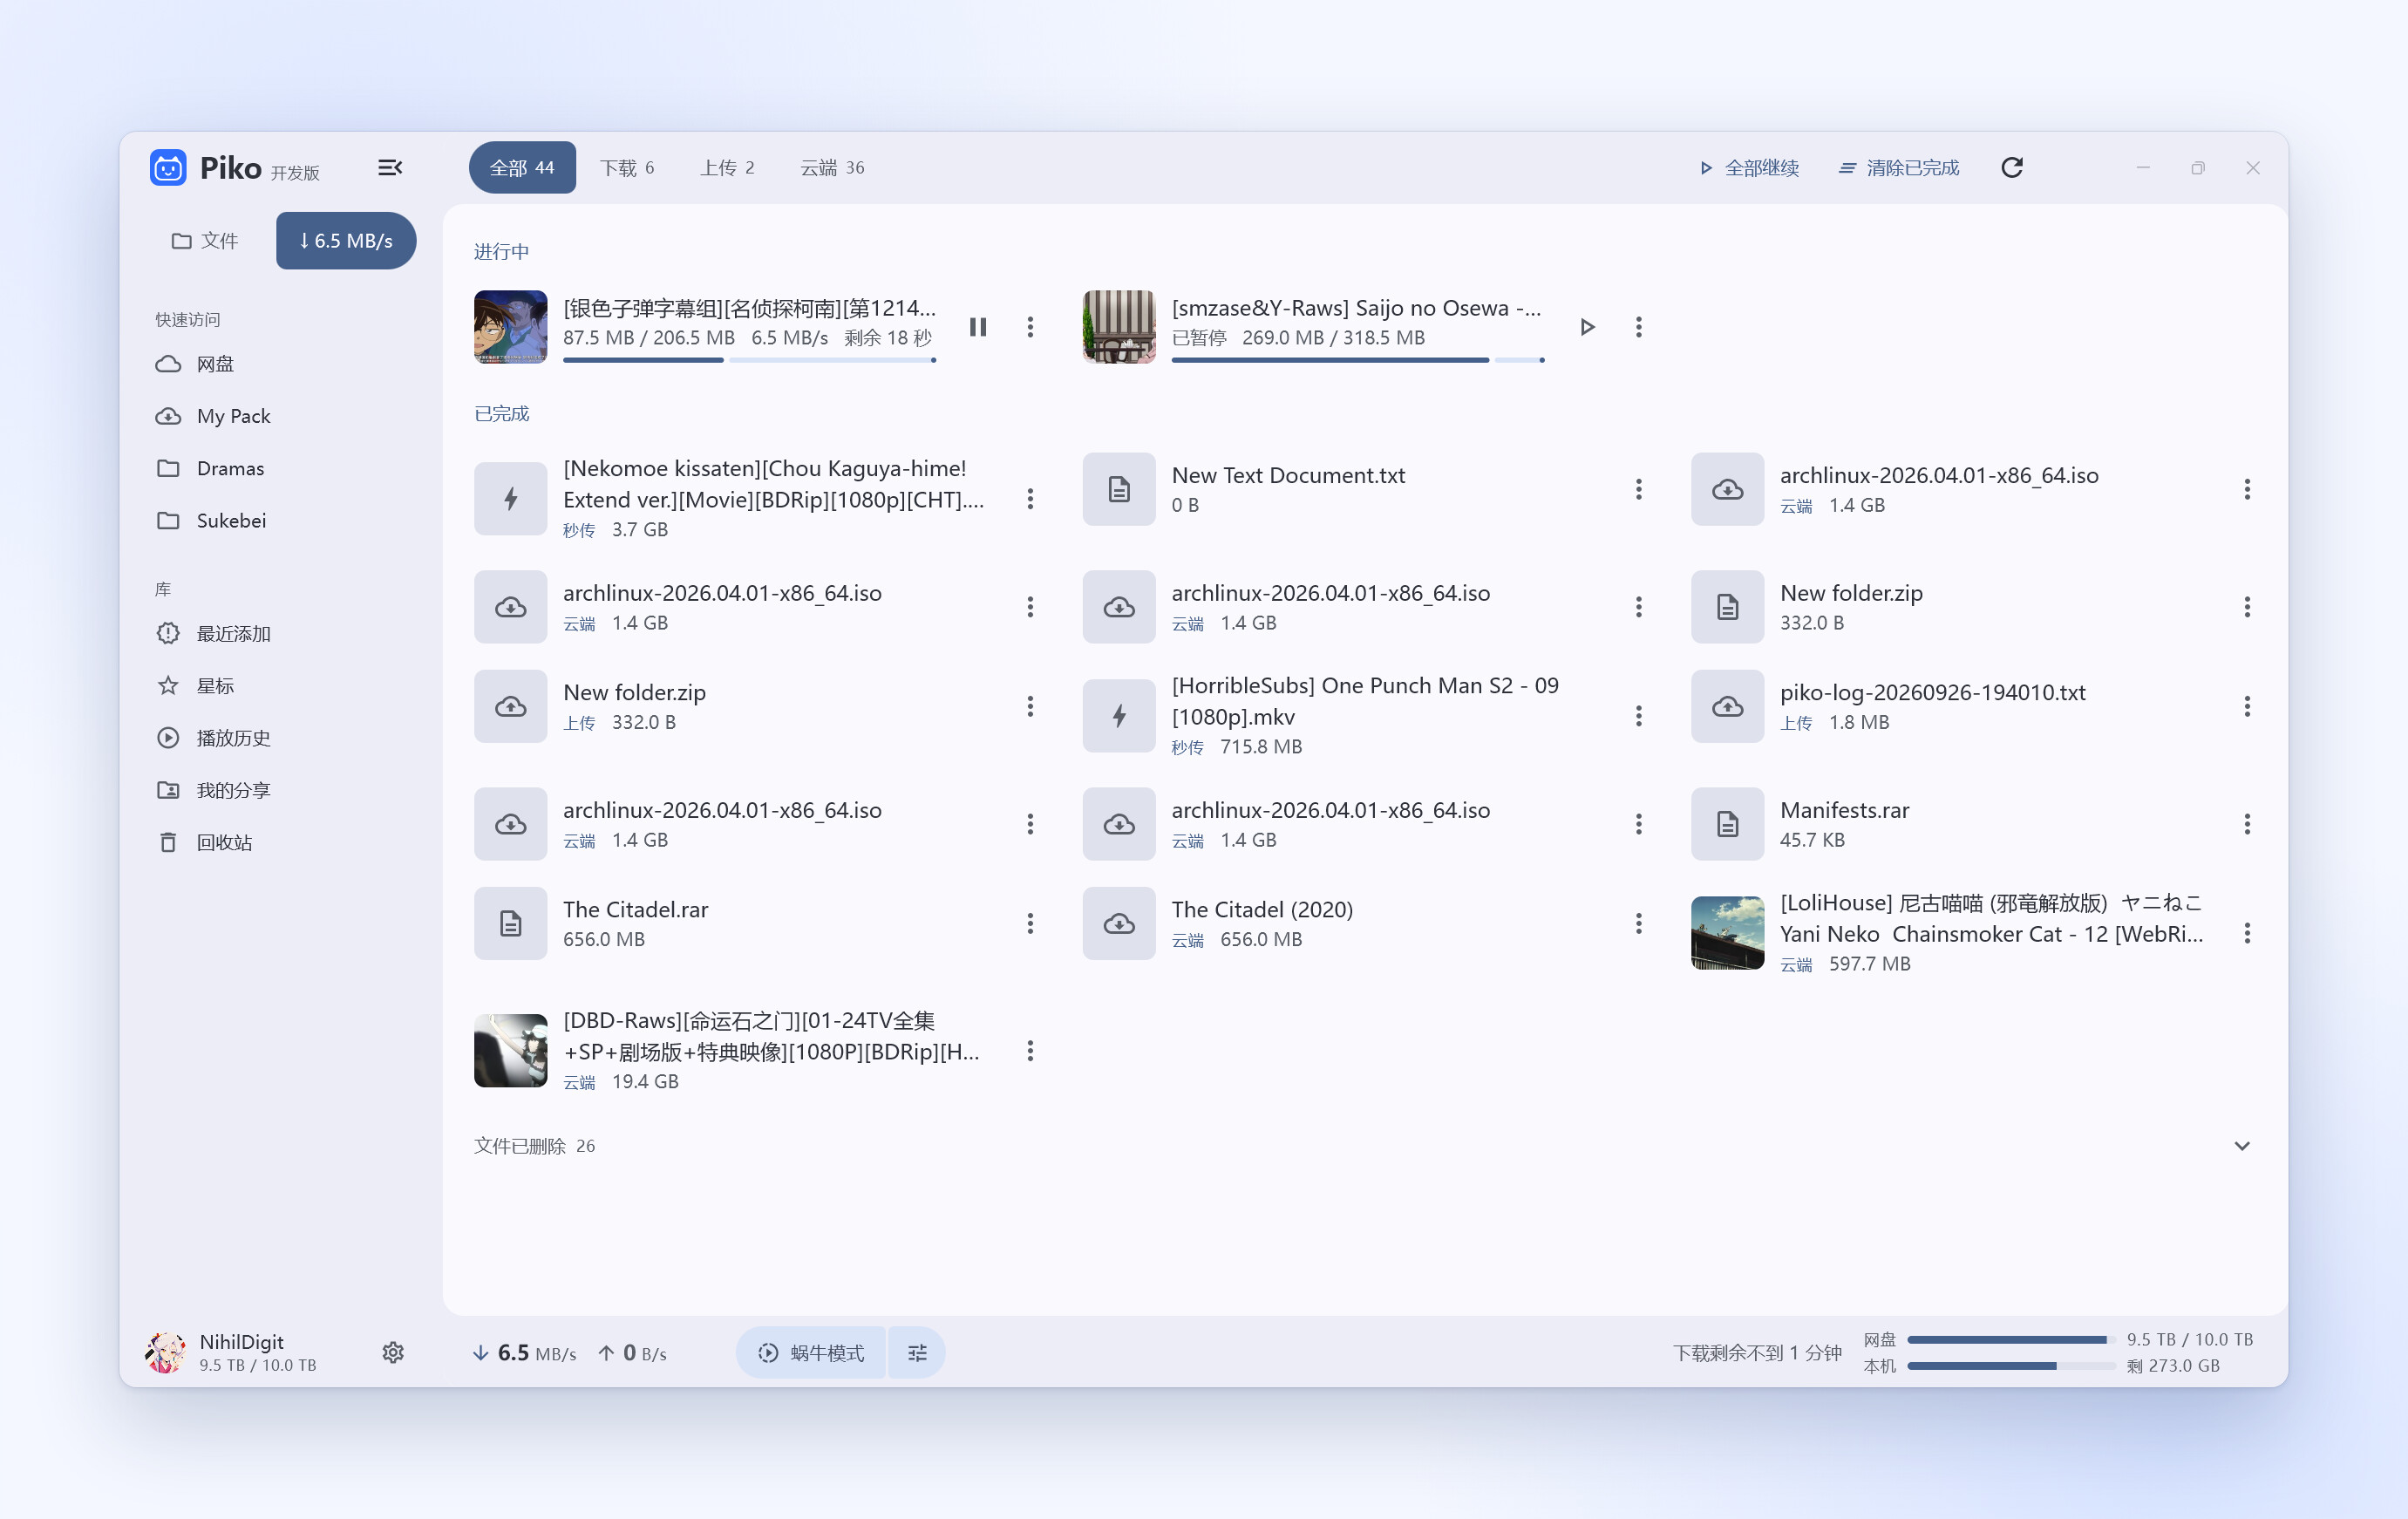Switch to the 下载 6 tab

point(627,168)
